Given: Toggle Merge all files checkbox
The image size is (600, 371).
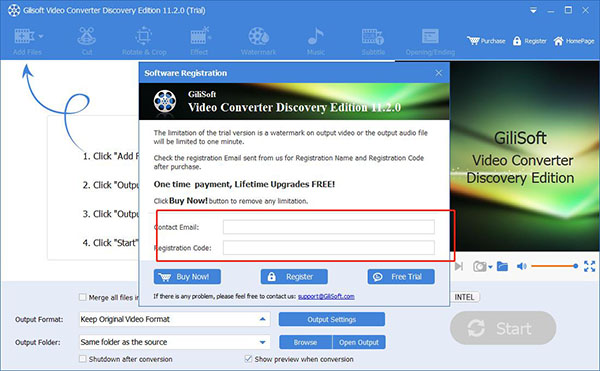Looking at the screenshot, I should (x=83, y=297).
